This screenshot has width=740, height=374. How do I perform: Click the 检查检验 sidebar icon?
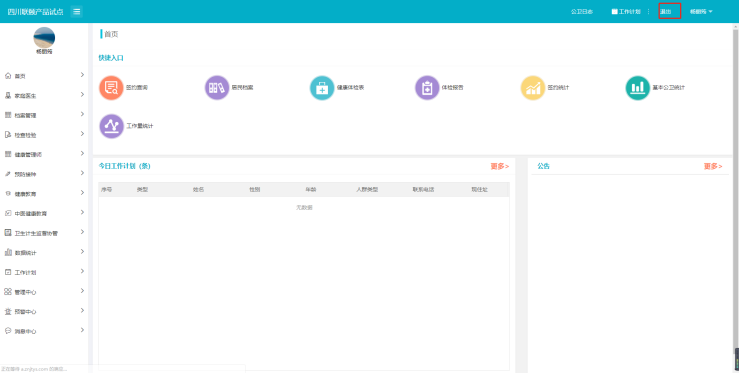click(x=8, y=135)
